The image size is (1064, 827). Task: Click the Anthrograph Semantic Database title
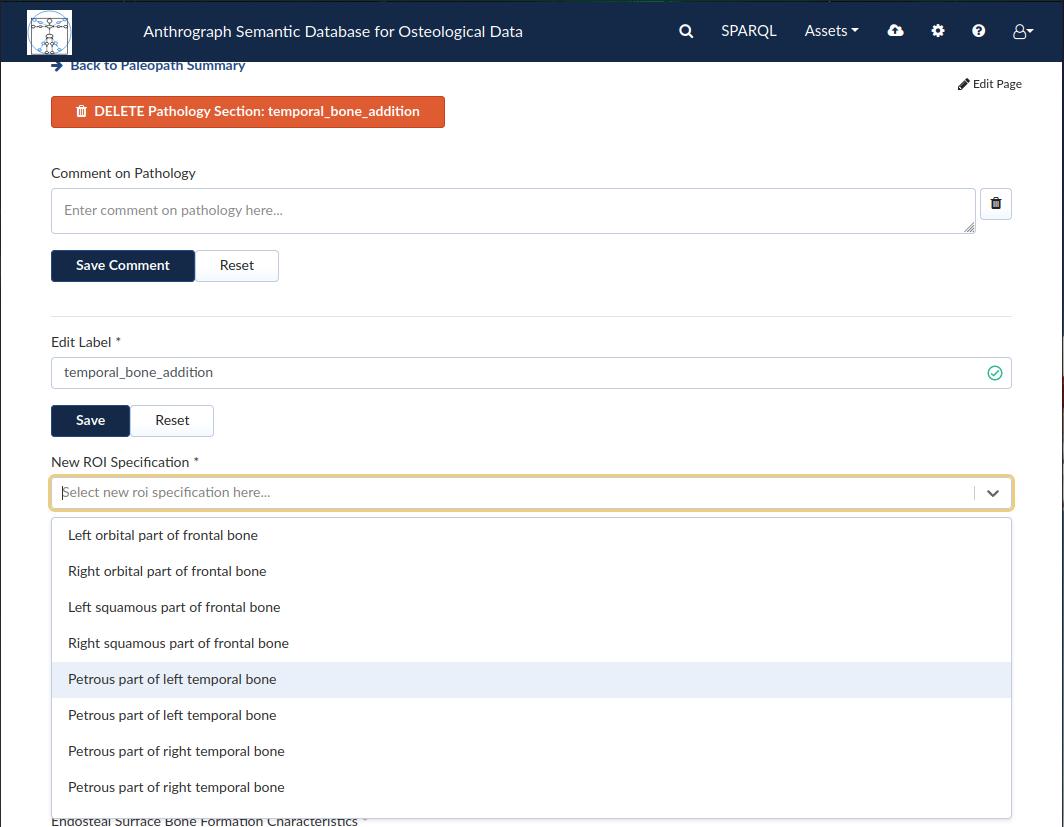332,32
